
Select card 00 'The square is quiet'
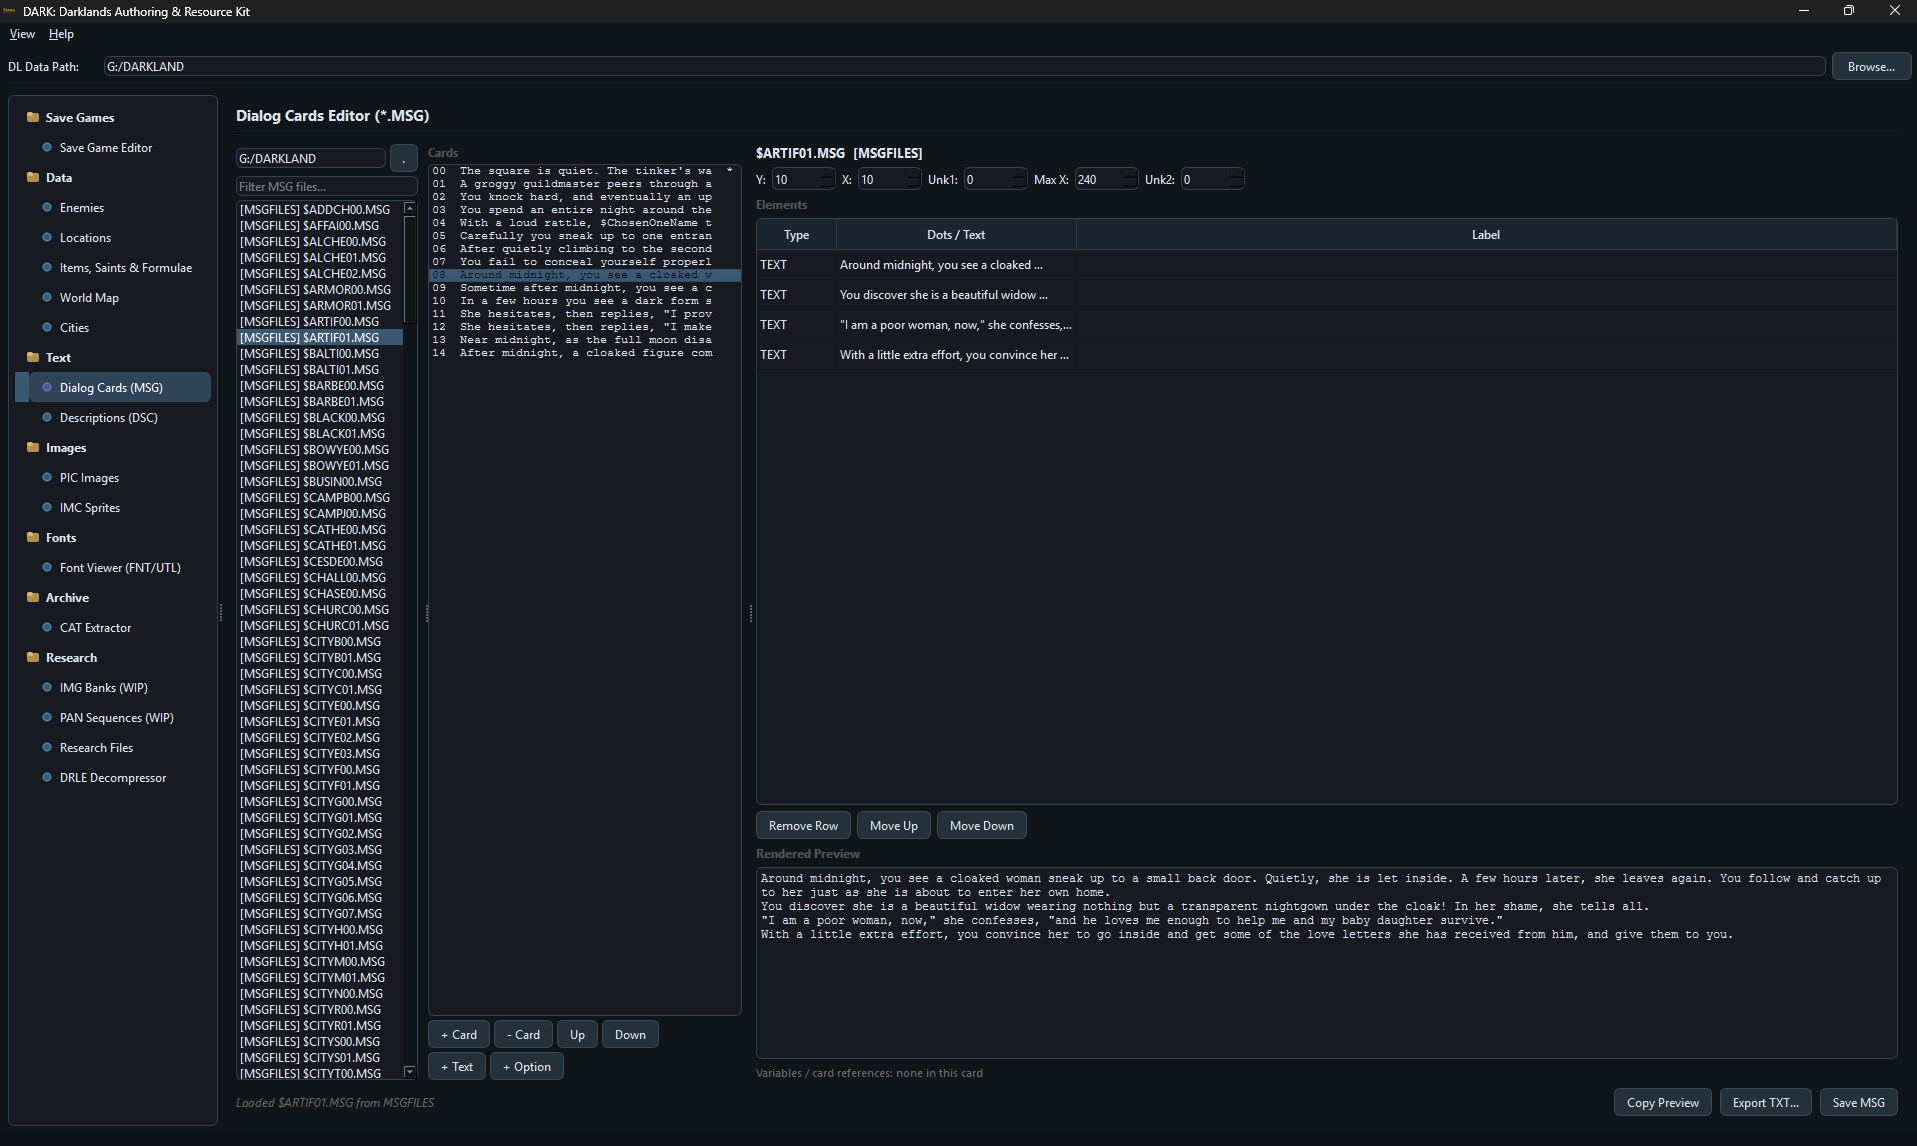(x=584, y=171)
